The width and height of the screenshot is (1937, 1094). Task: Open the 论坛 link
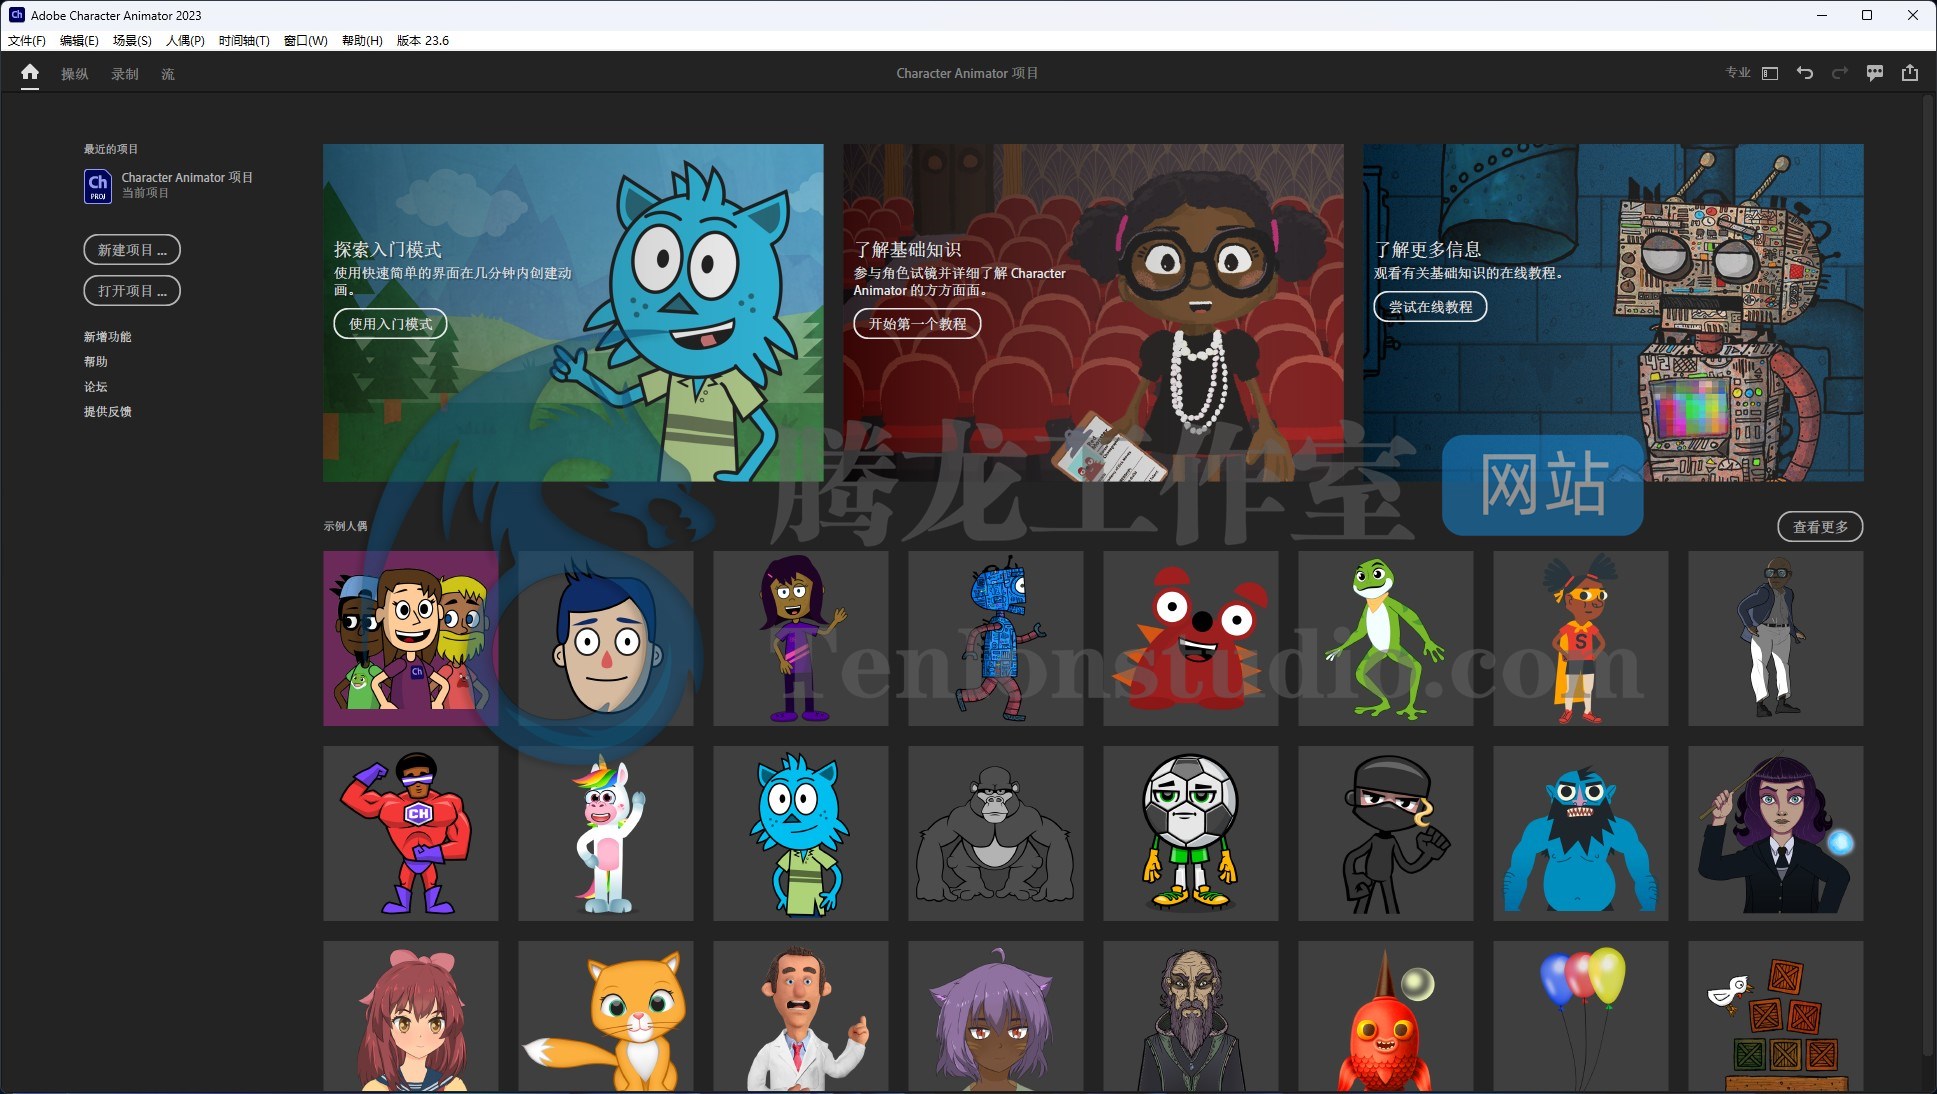tap(95, 387)
